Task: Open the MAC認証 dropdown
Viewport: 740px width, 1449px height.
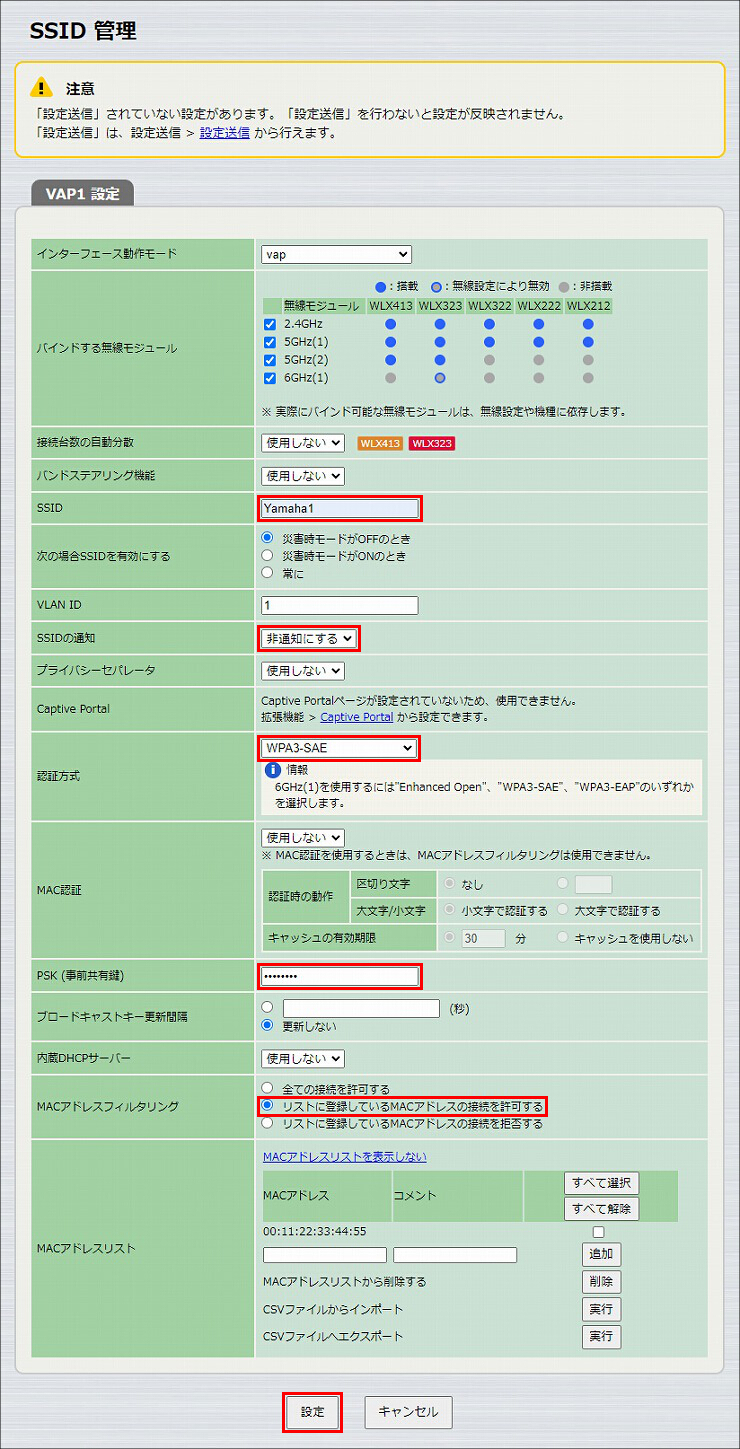Action: (x=302, y=837)
